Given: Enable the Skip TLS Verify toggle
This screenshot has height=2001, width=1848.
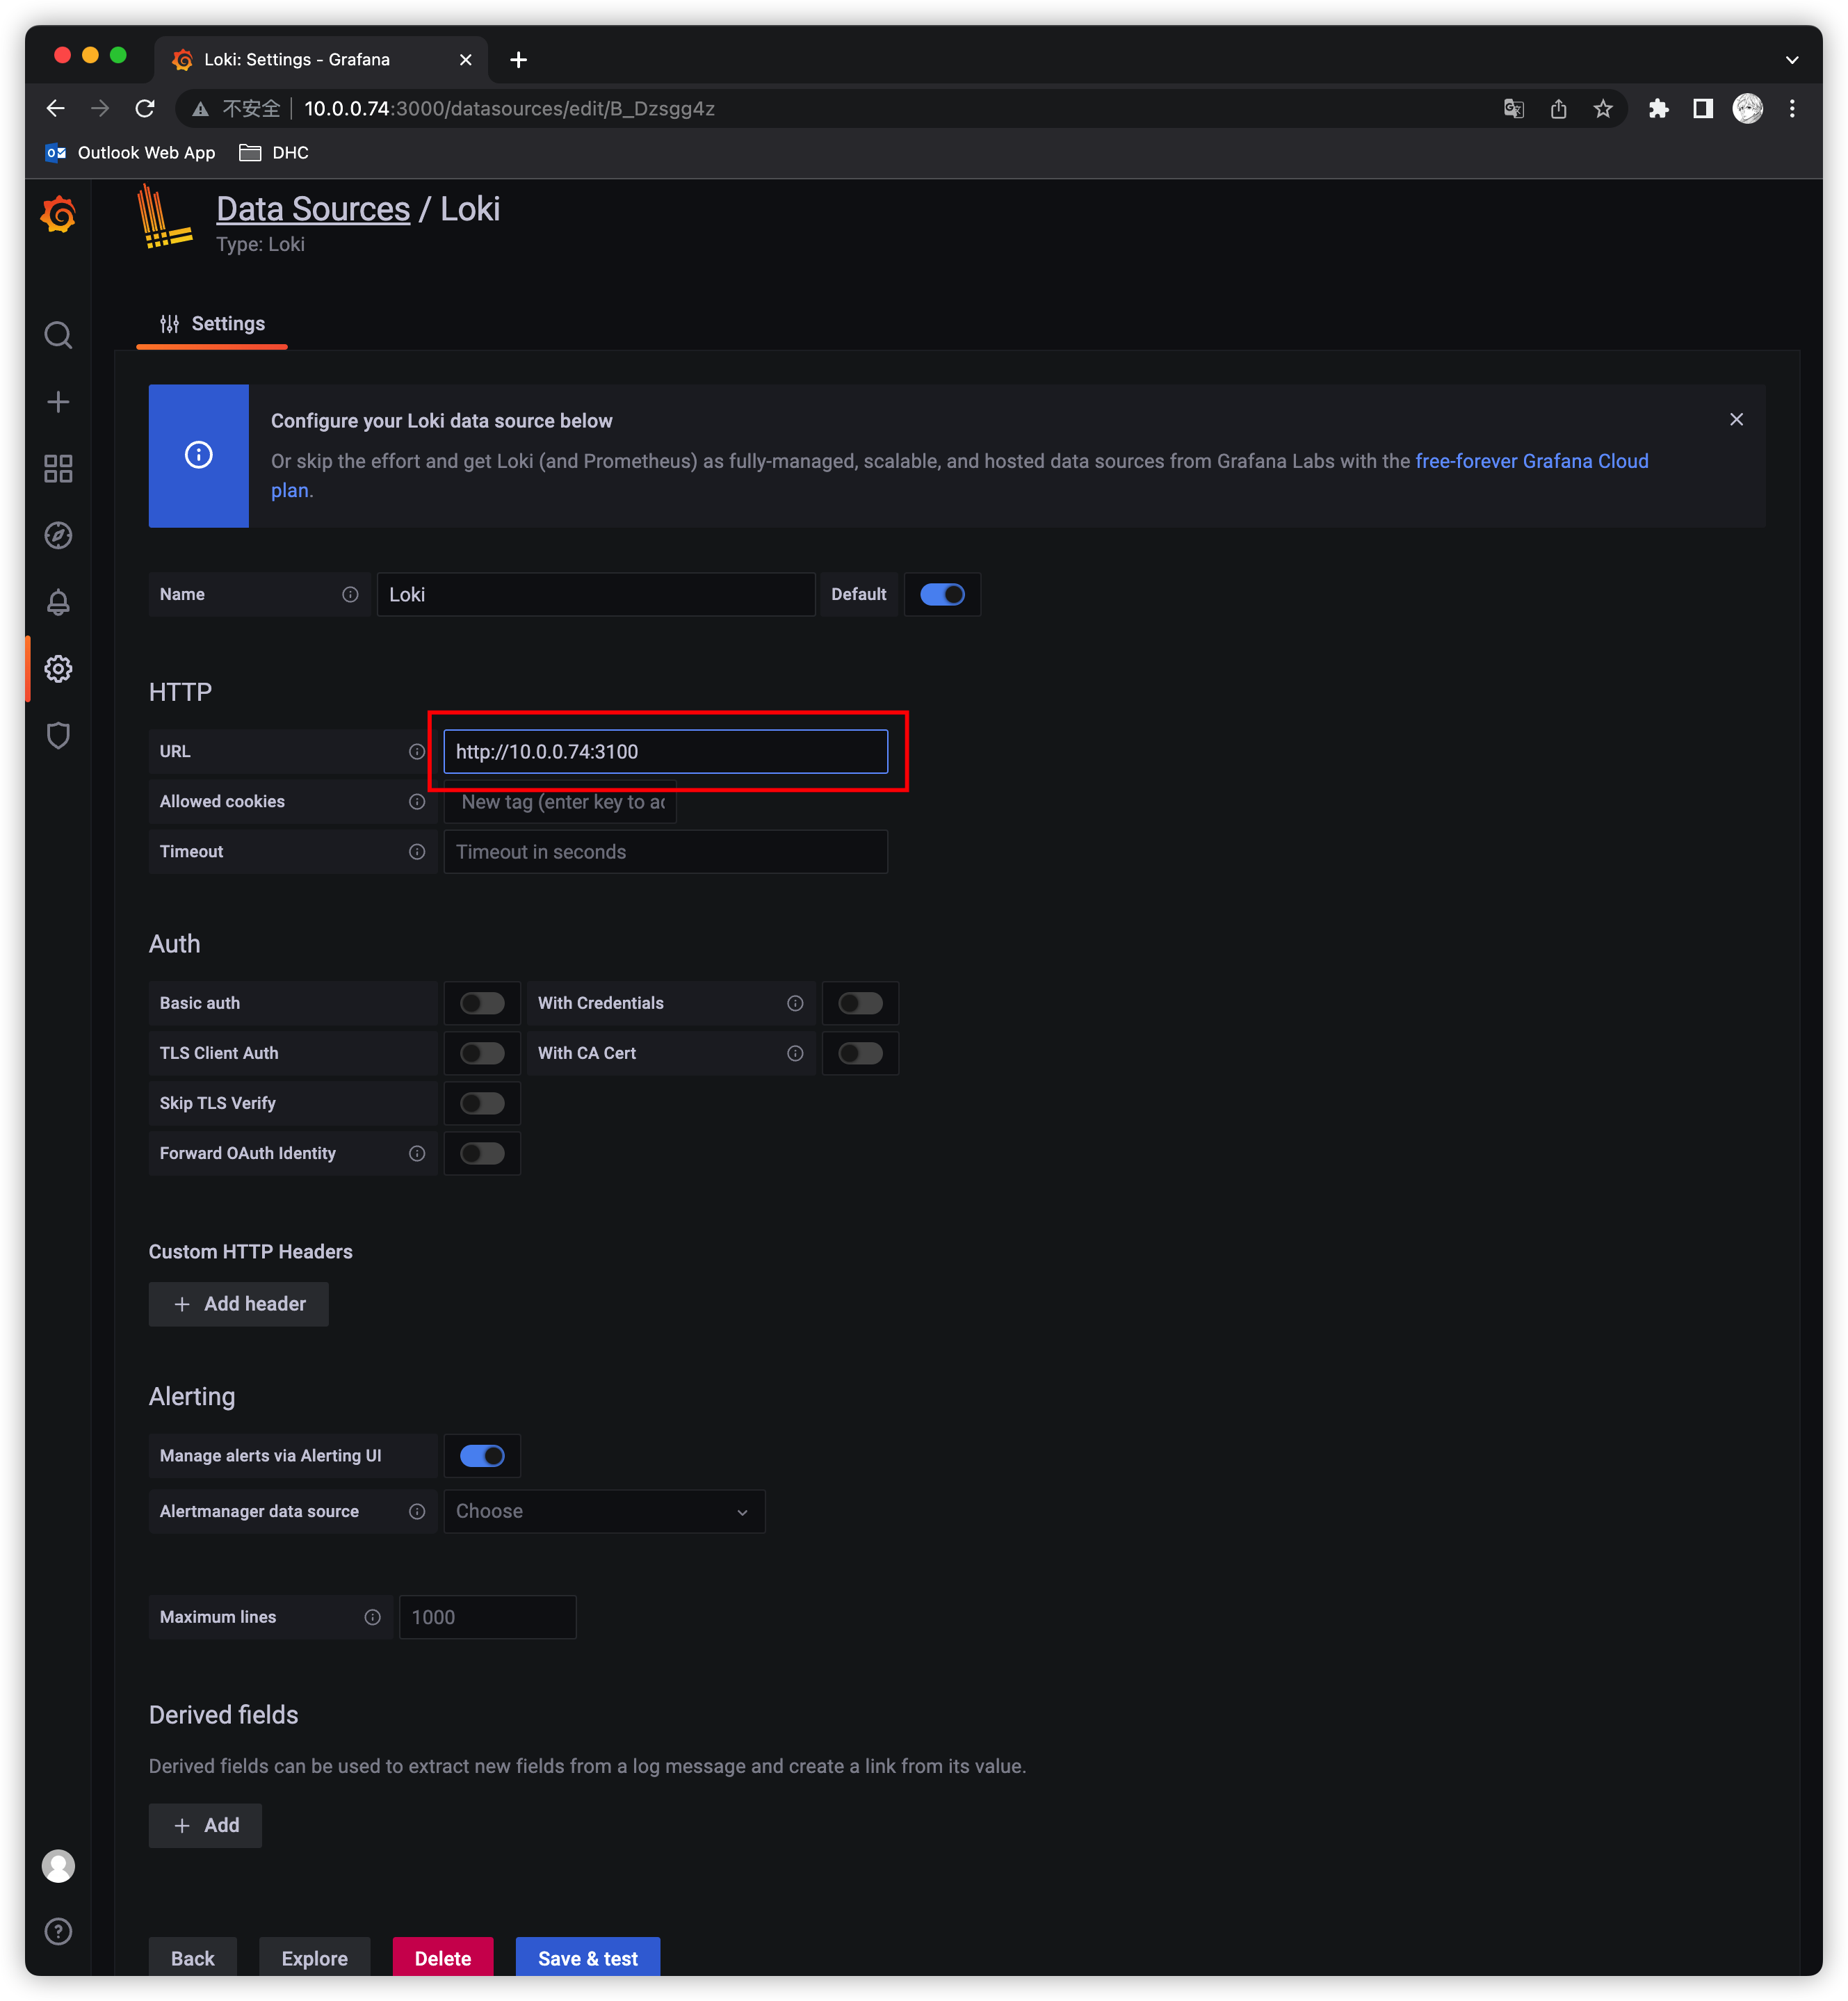Looking at the screenshot, I should tap(482, 1103).
